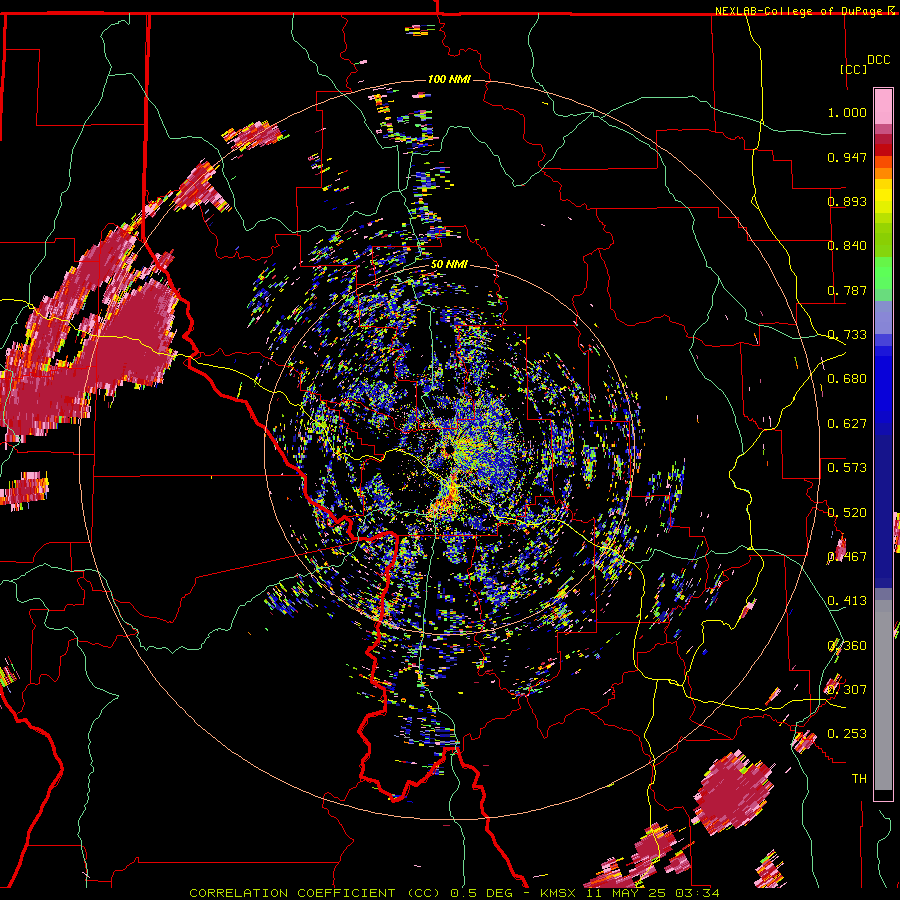
Task: Click the 0.680 legend value
Action: 847,379
